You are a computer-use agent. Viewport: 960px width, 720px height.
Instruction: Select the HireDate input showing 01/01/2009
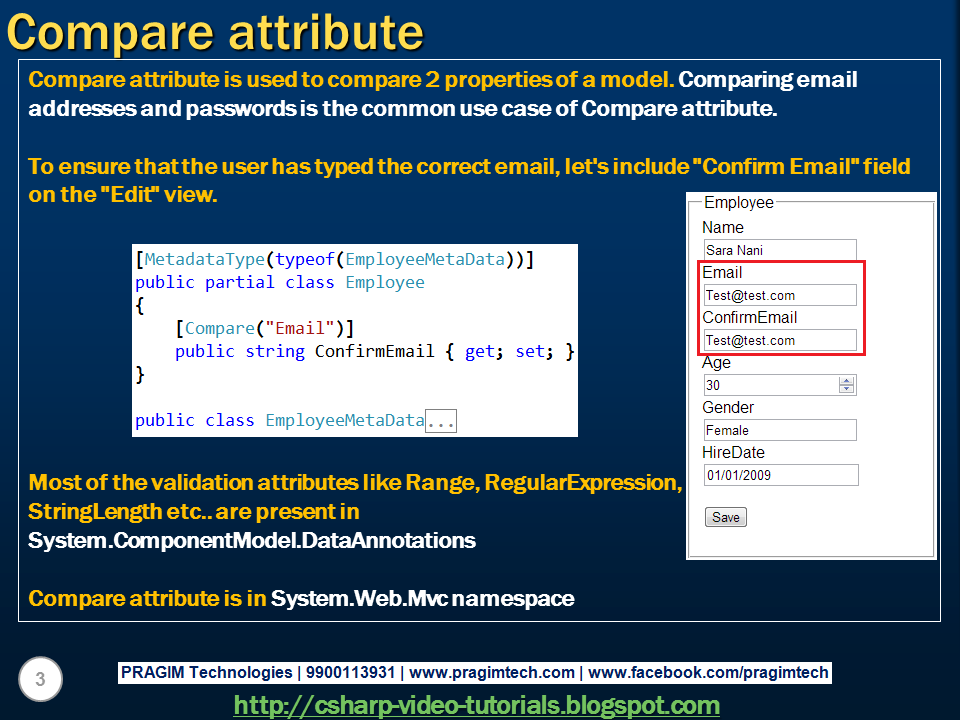(x=778, y=474)
